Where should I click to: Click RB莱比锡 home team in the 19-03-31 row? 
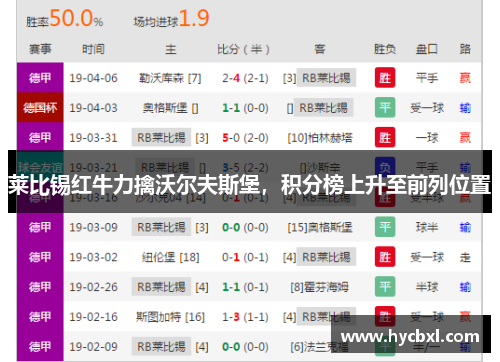point(161,137)
